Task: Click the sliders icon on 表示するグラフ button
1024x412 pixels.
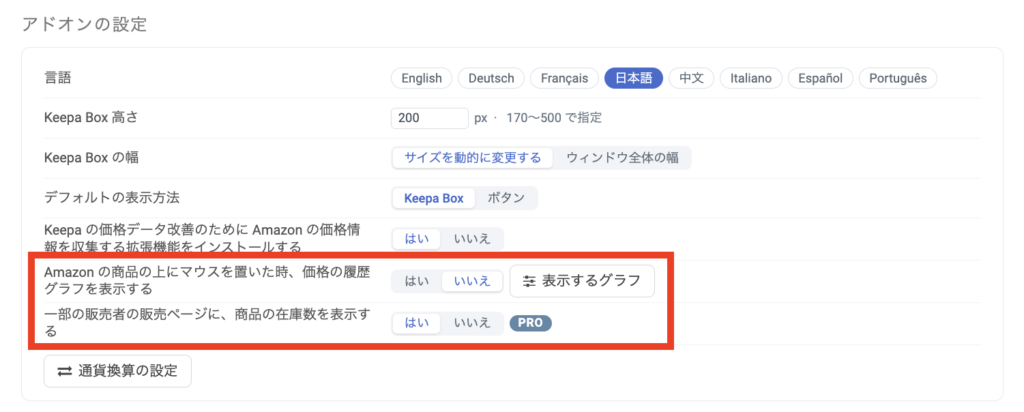Action: click(530, 281)
